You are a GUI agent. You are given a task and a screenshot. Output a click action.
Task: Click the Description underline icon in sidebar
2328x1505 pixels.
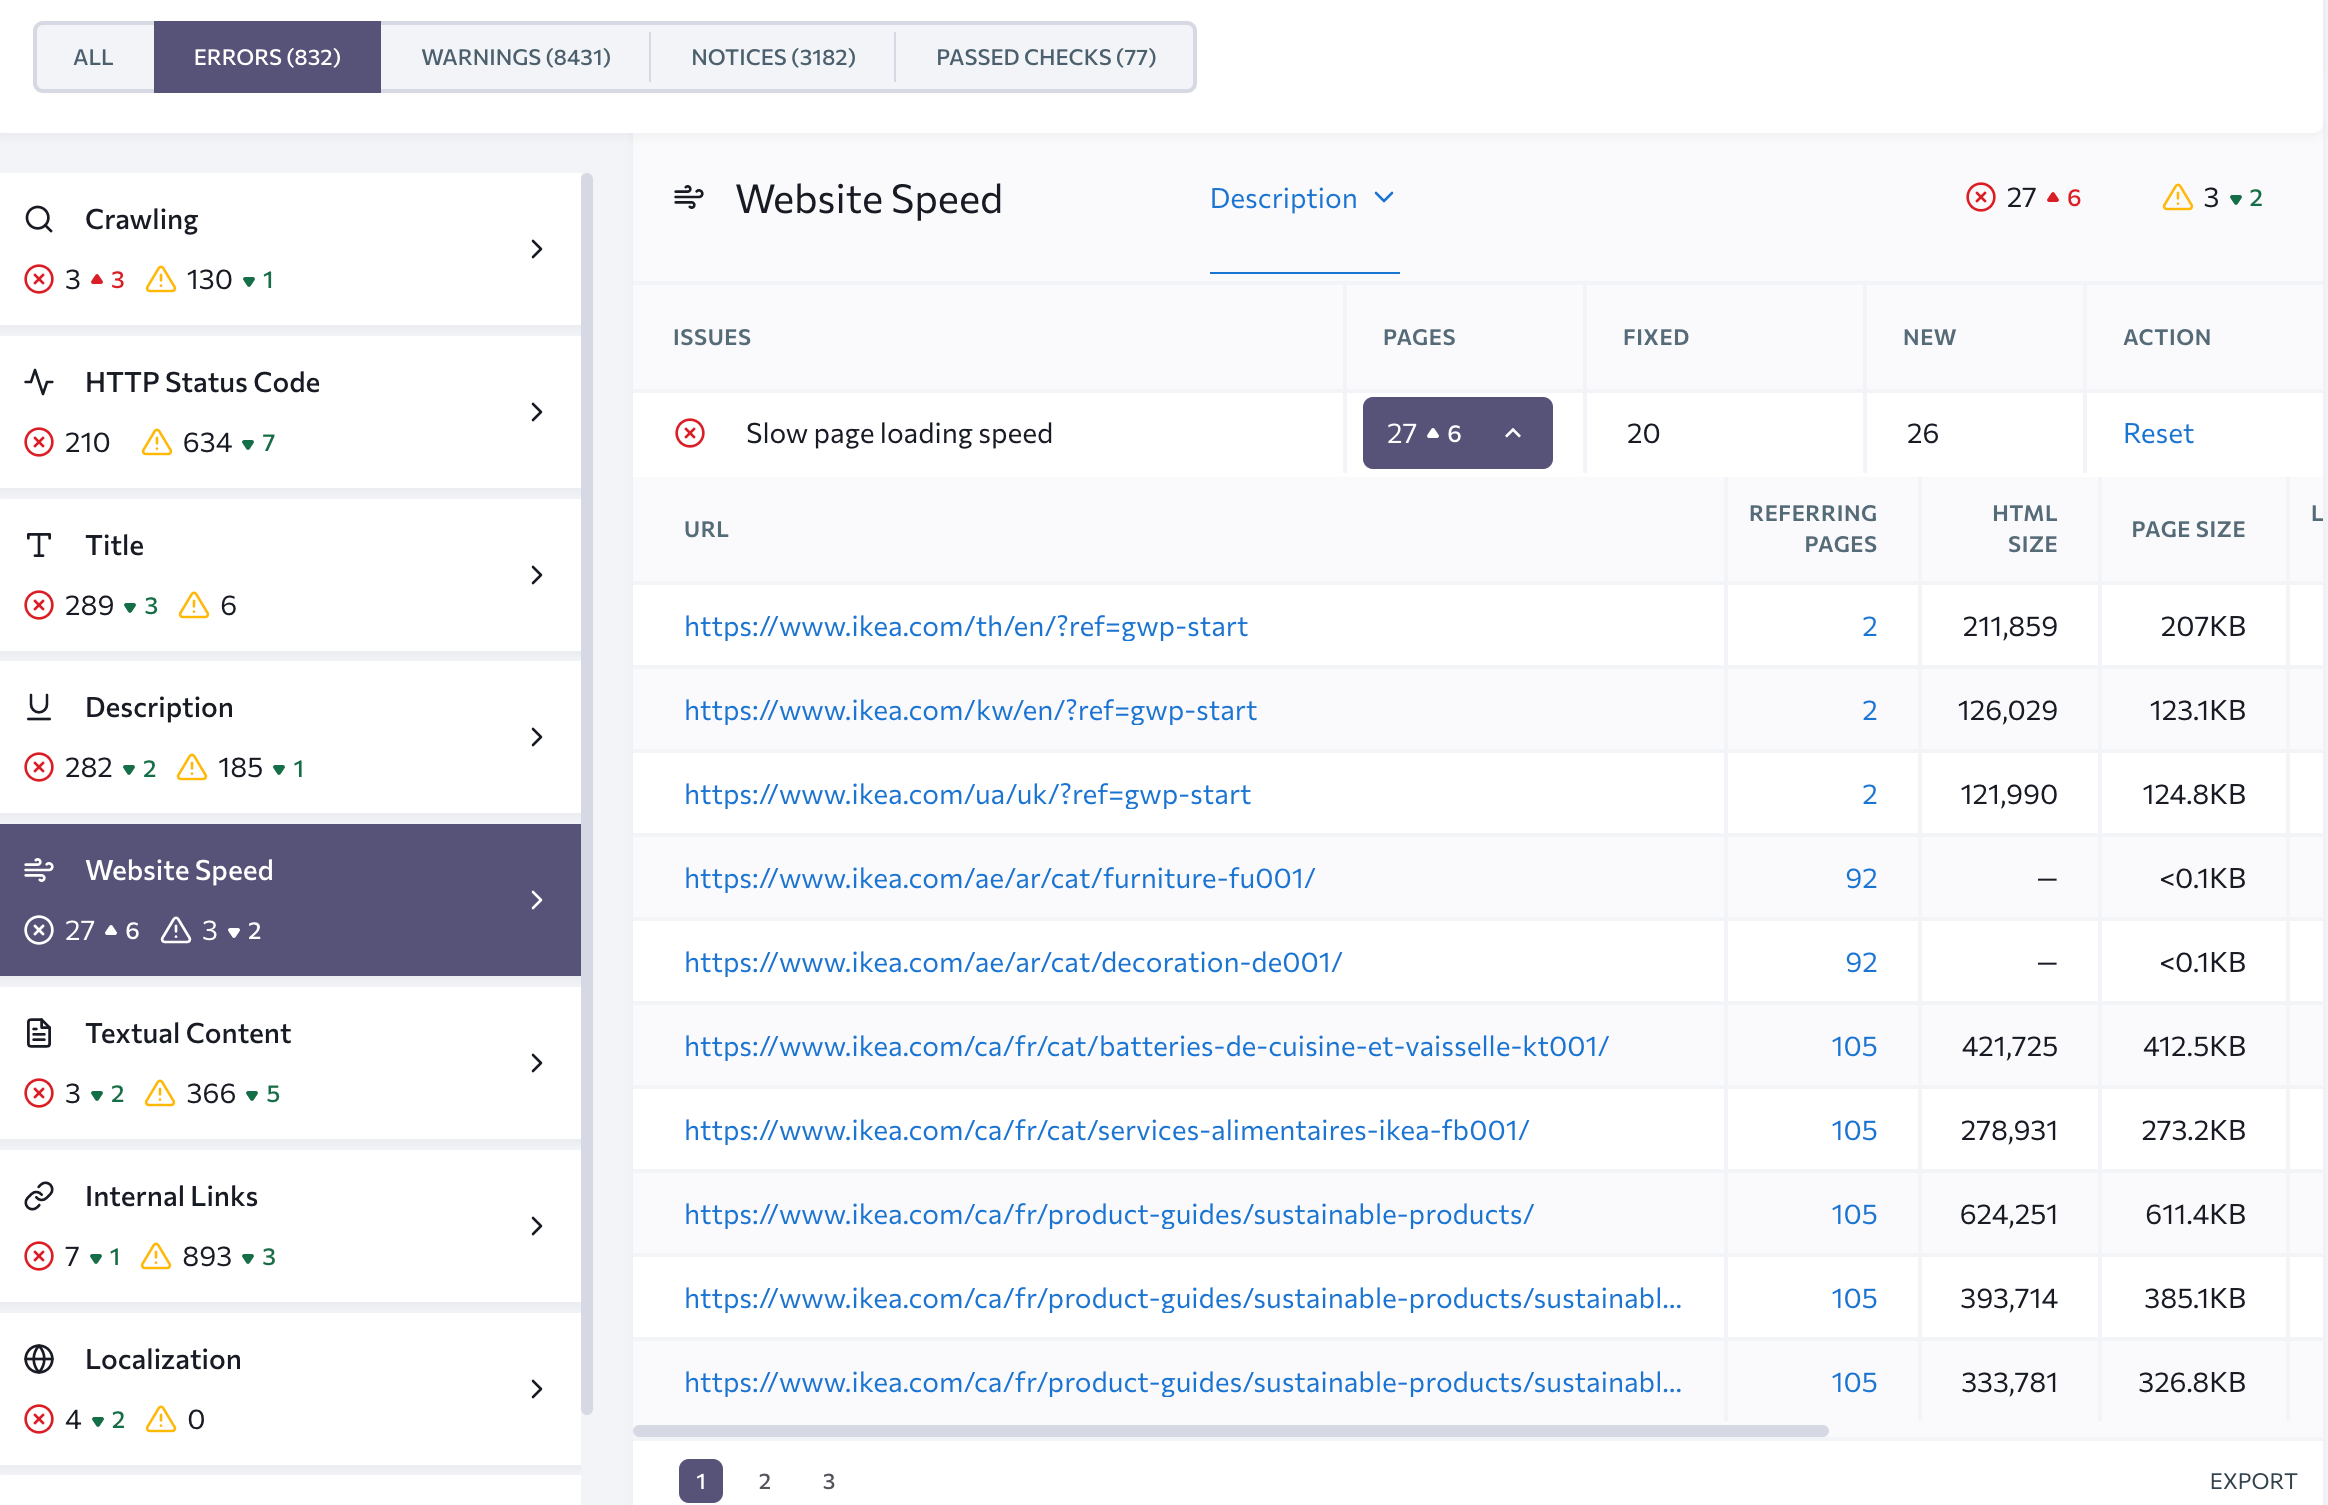pos(39,707)
